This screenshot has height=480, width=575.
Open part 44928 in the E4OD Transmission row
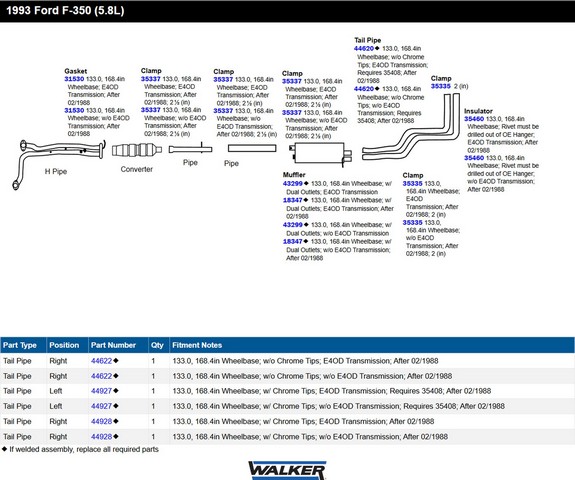pyautogui.click(x=102, y=422)
